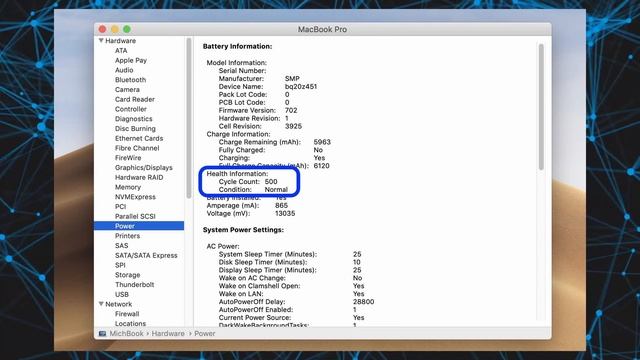Viewport: 640px width, 360px height.
Task: Select Thunderbolt in the sidebar
Action: [134, 285]
